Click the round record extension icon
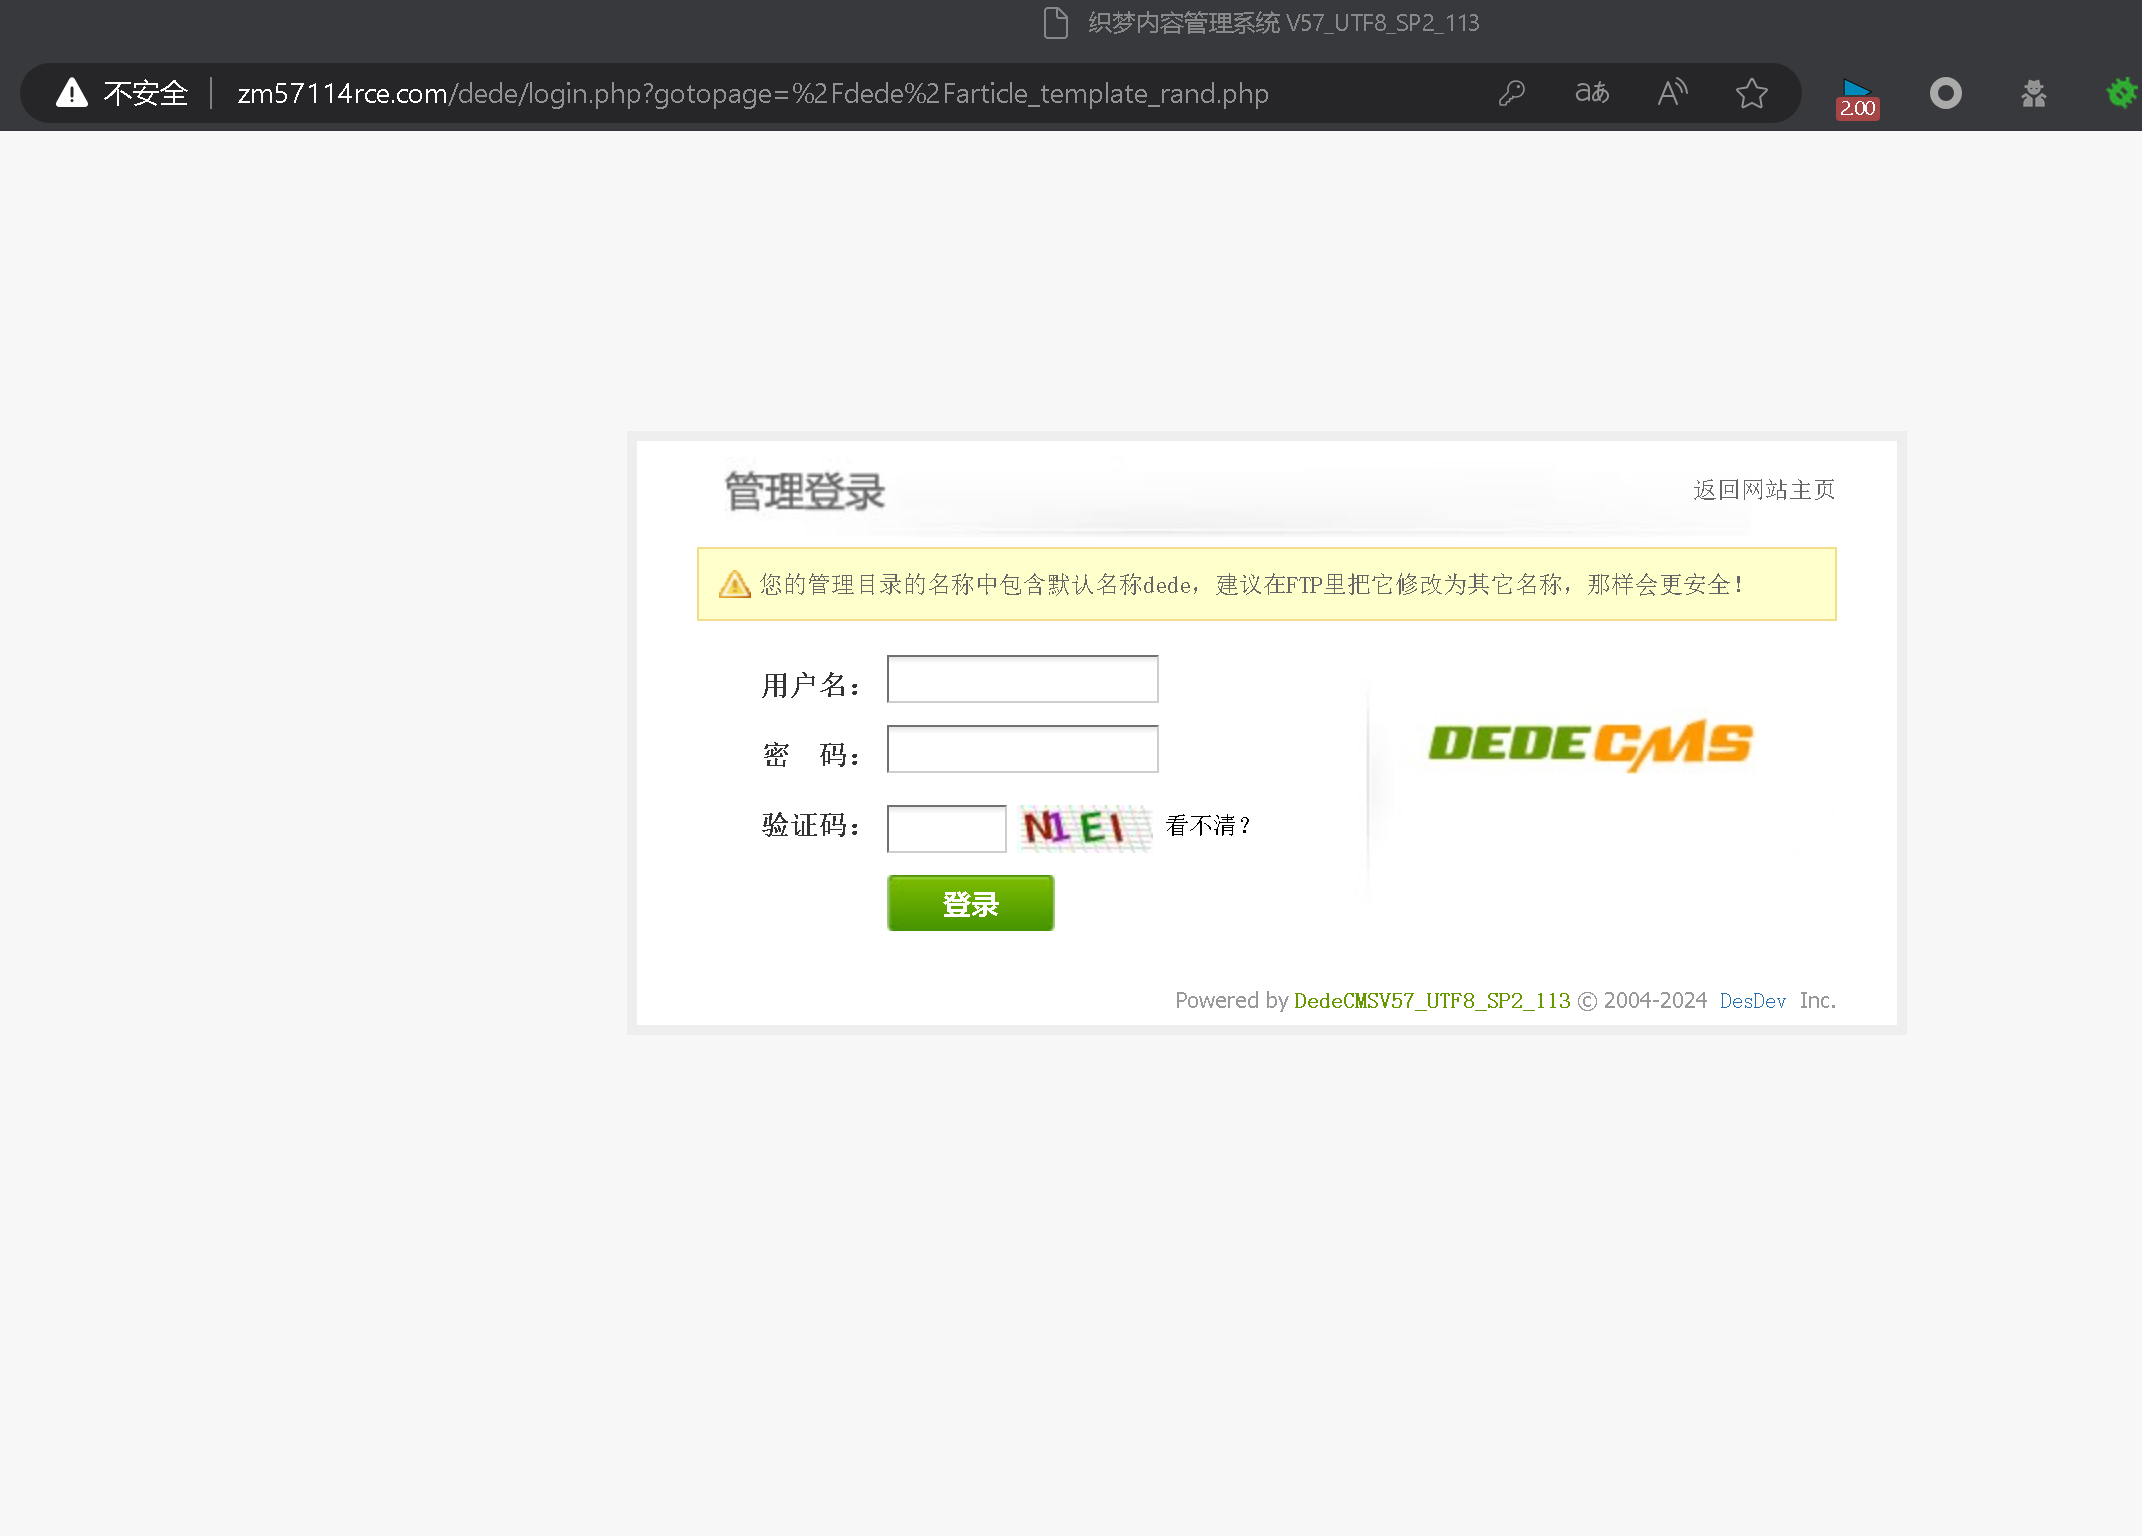2142x1536 pixels. 1945,93
